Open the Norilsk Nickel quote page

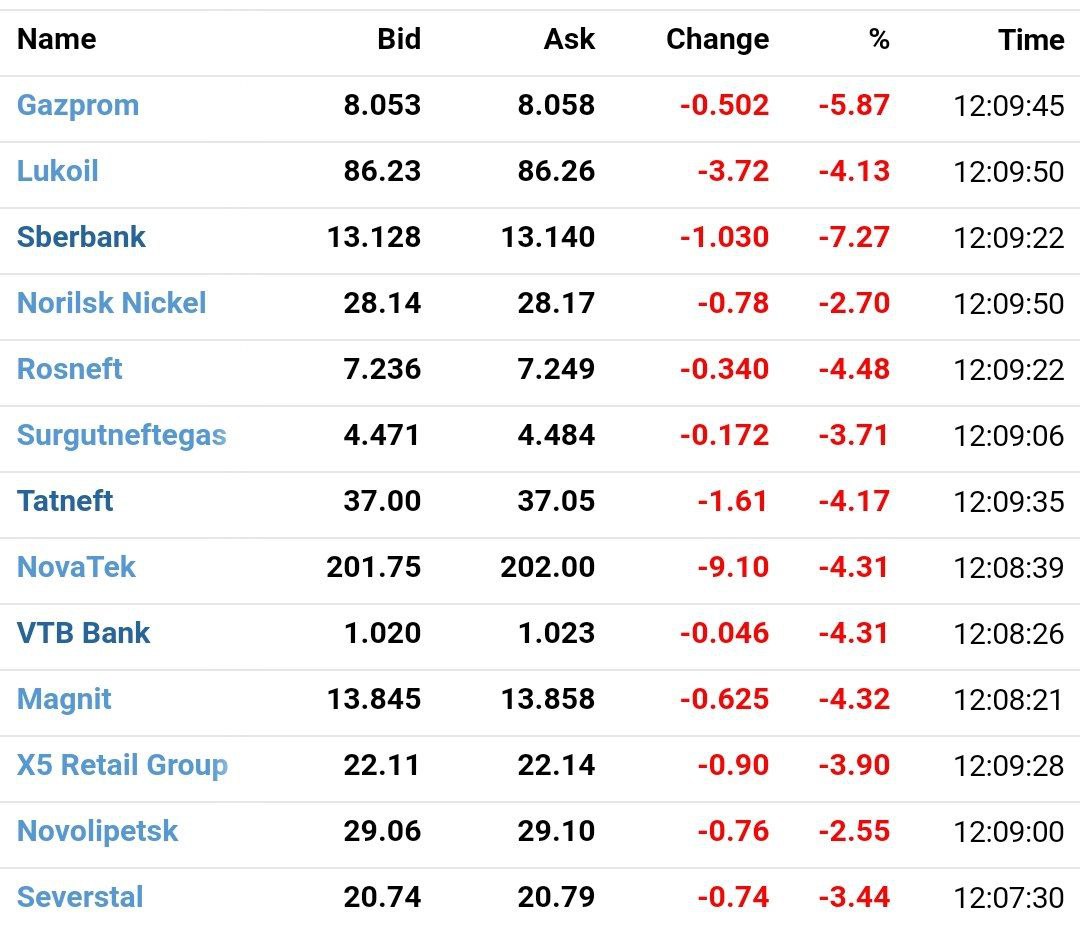[111, 303]
